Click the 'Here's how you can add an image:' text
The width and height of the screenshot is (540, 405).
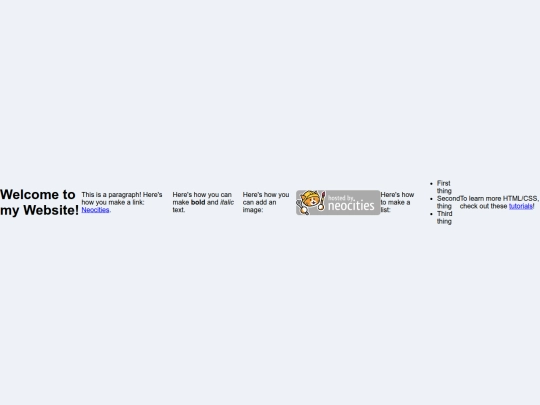click(266, 202)
